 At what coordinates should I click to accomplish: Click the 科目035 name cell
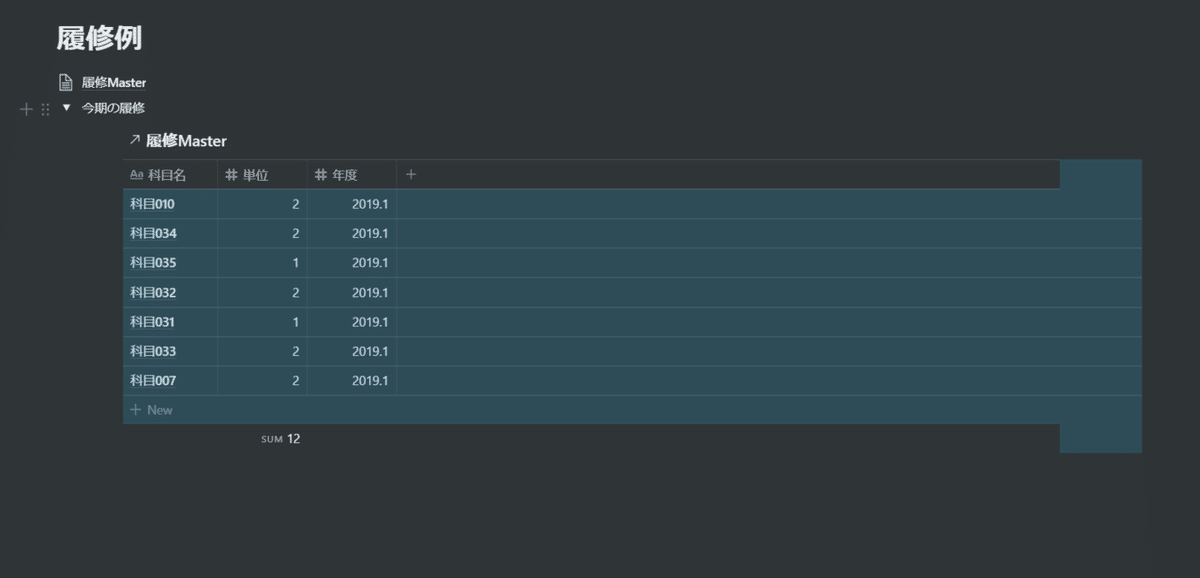(x=153, y=263)
